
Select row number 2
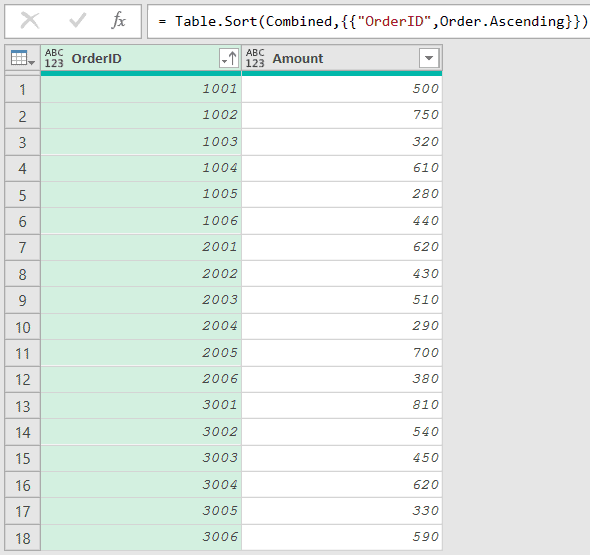coord(23,116)
